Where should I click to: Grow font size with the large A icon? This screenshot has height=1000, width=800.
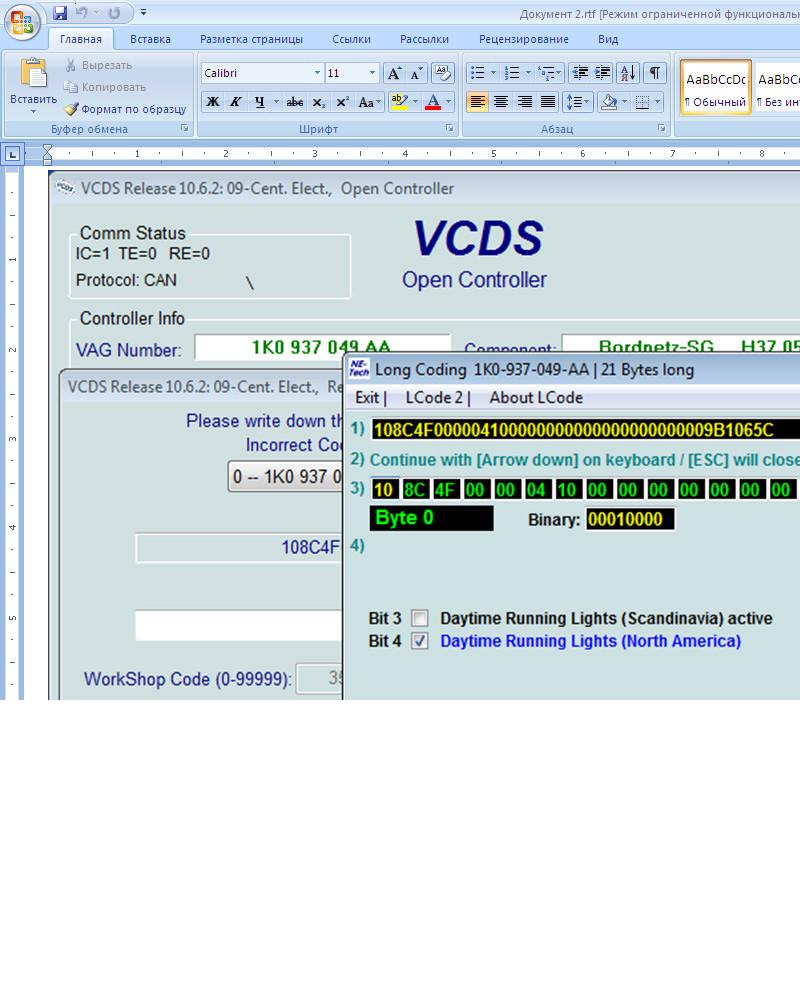point(395,73)
